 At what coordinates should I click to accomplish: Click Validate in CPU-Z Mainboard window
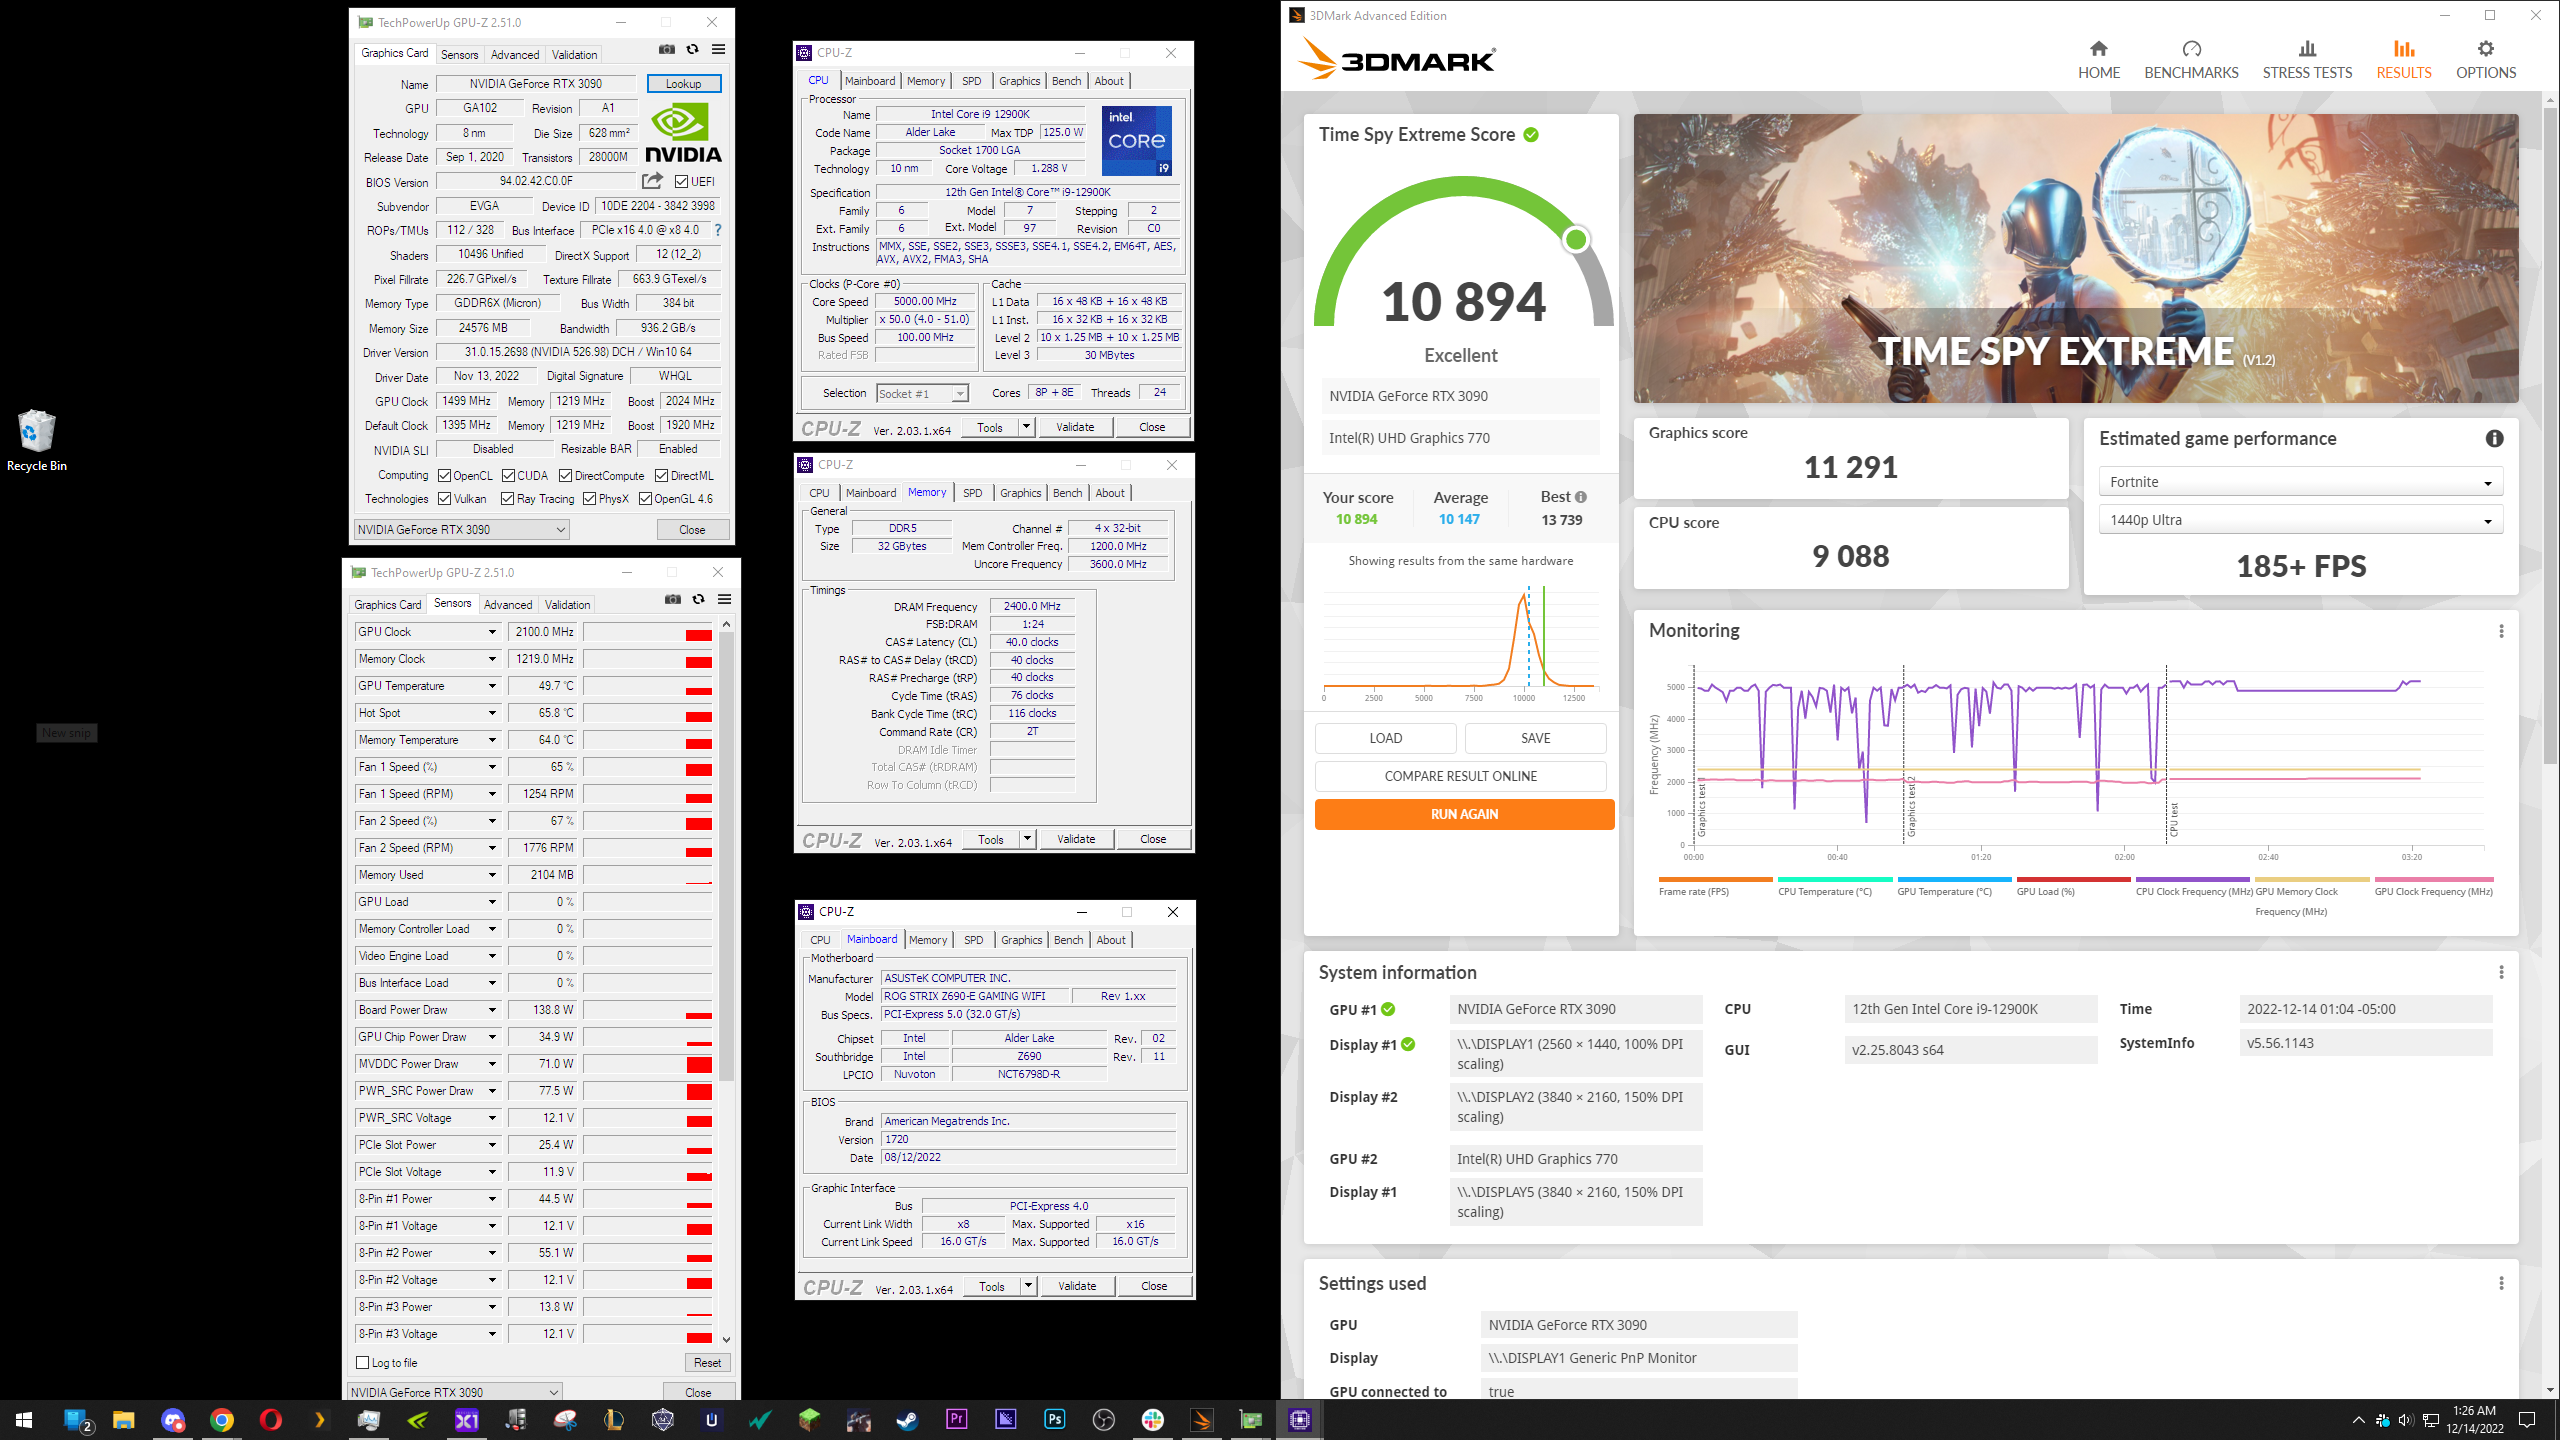click(1076, 1286)
